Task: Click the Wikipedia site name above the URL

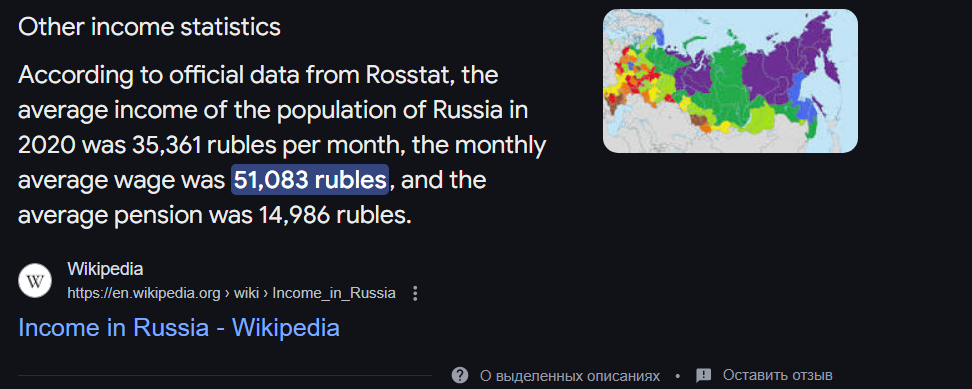Action: coord(105,269)
